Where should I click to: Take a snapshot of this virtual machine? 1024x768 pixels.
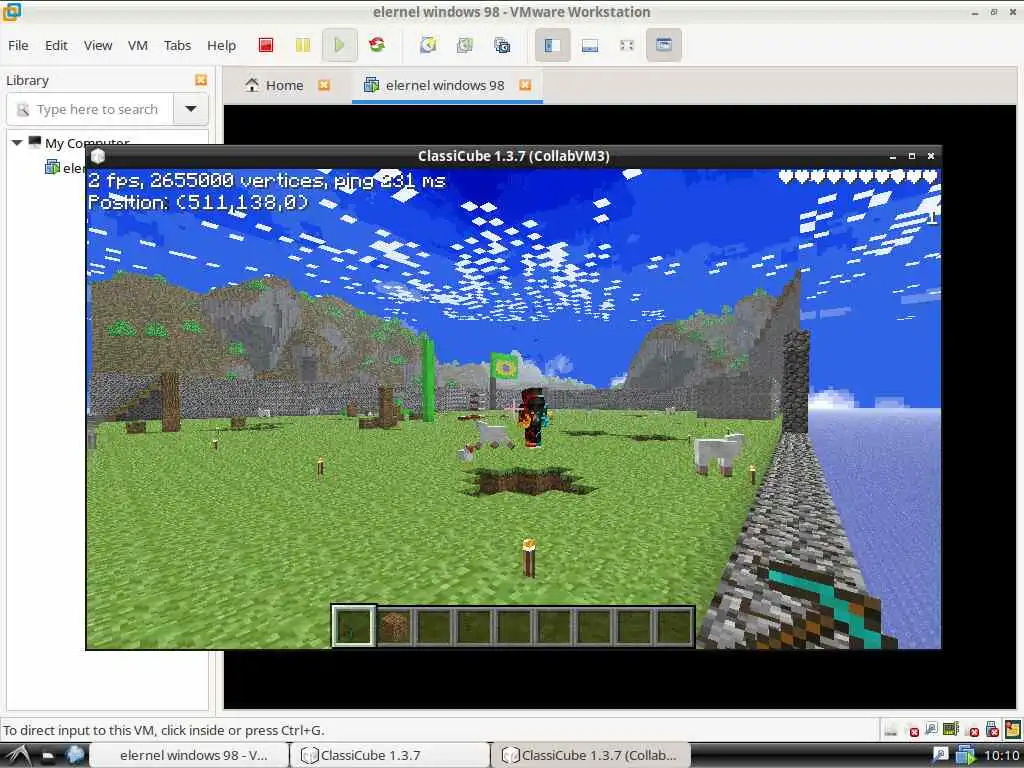pyautogui.click(x=428, y=45)
